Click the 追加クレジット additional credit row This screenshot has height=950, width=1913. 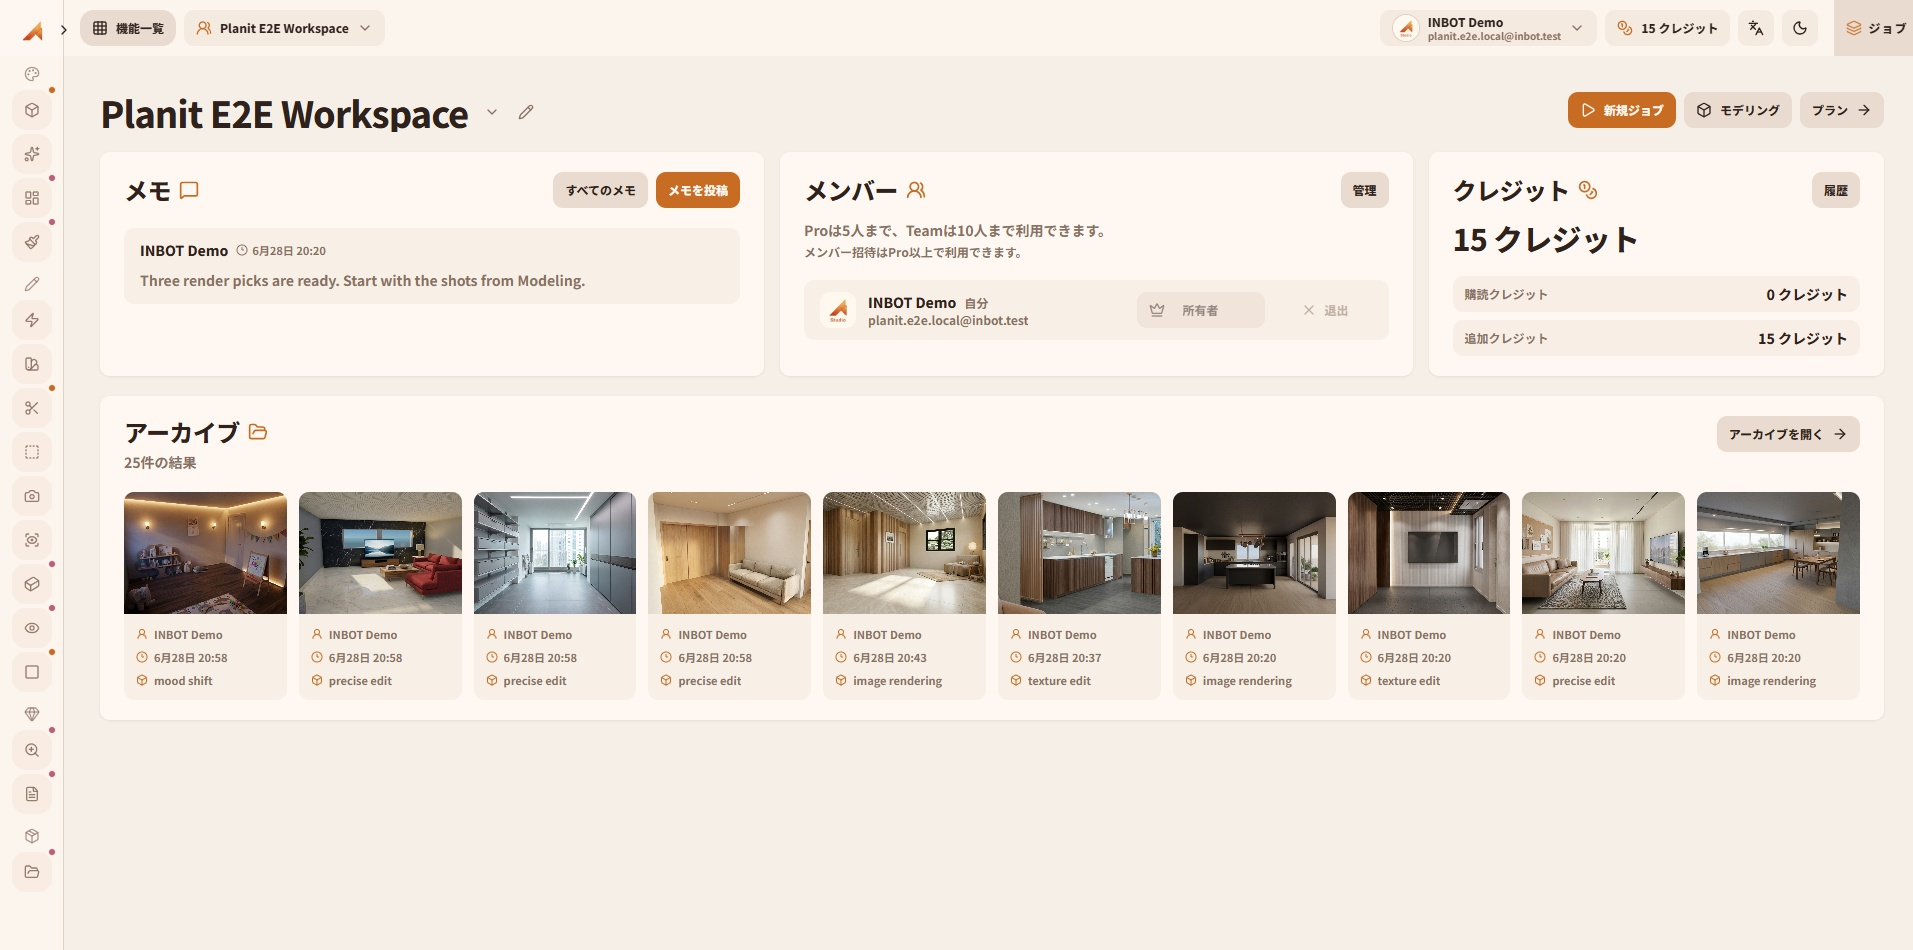point(1656,338)
